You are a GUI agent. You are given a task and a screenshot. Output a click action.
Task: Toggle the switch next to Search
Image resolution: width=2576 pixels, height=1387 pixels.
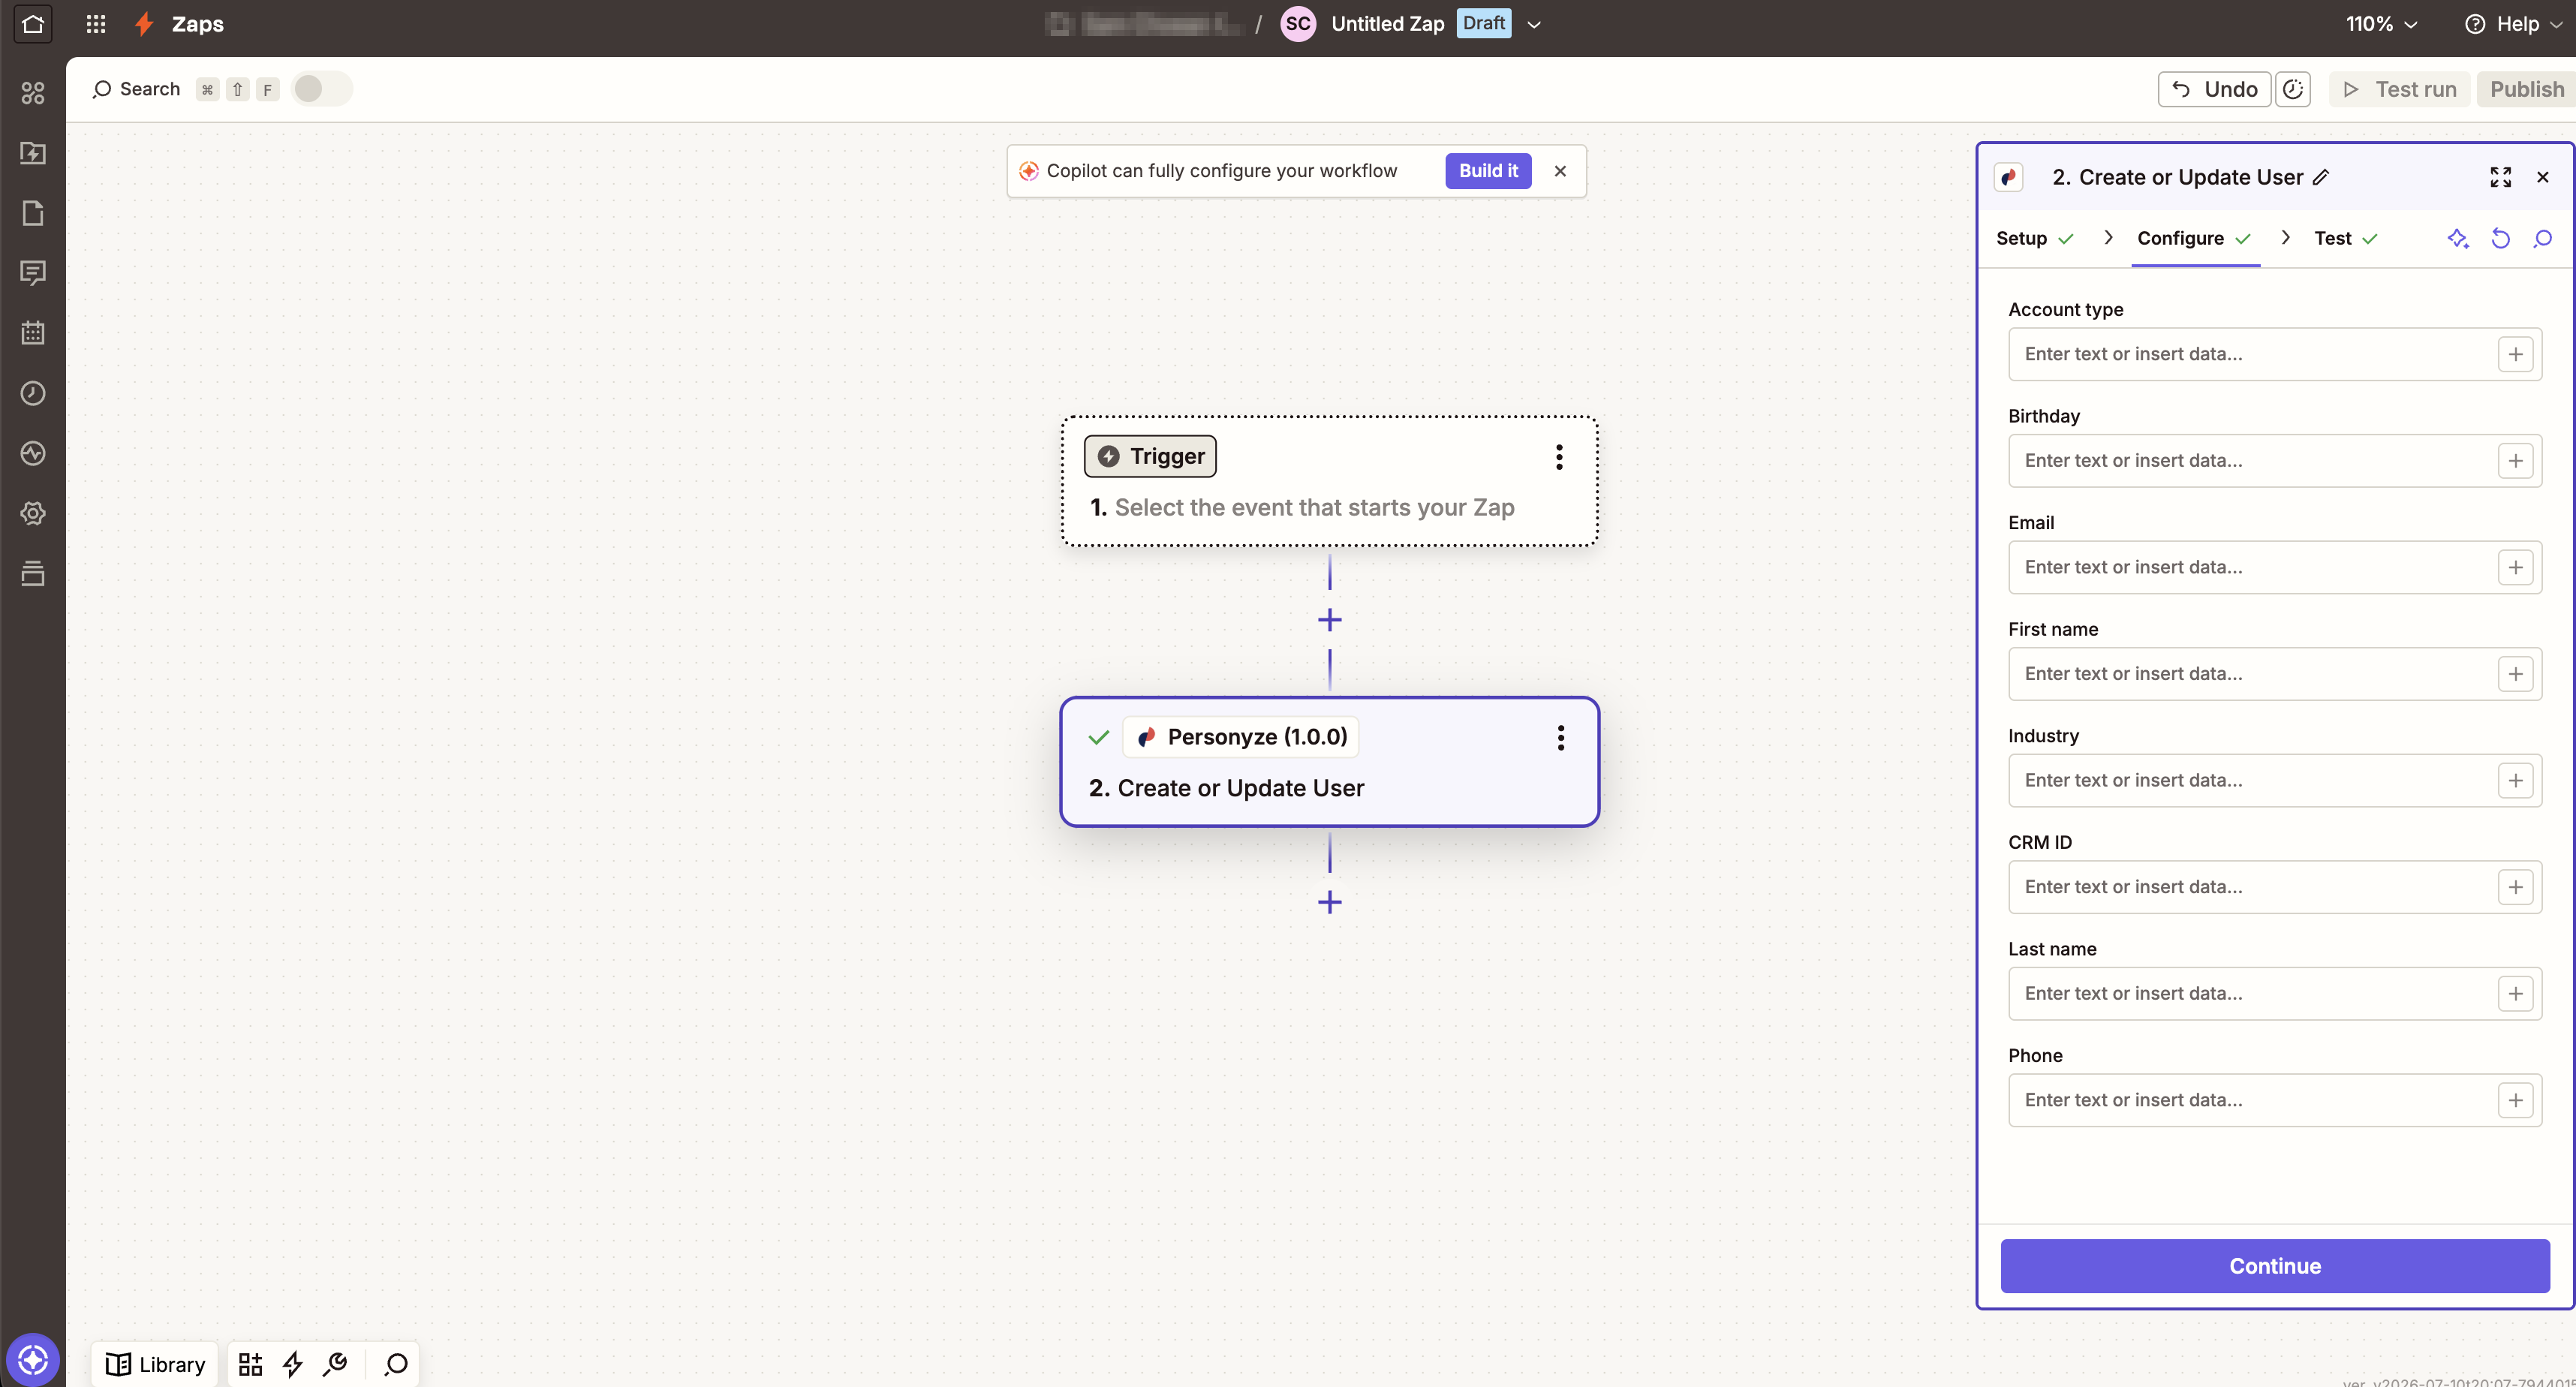click(x=321, y=89)
